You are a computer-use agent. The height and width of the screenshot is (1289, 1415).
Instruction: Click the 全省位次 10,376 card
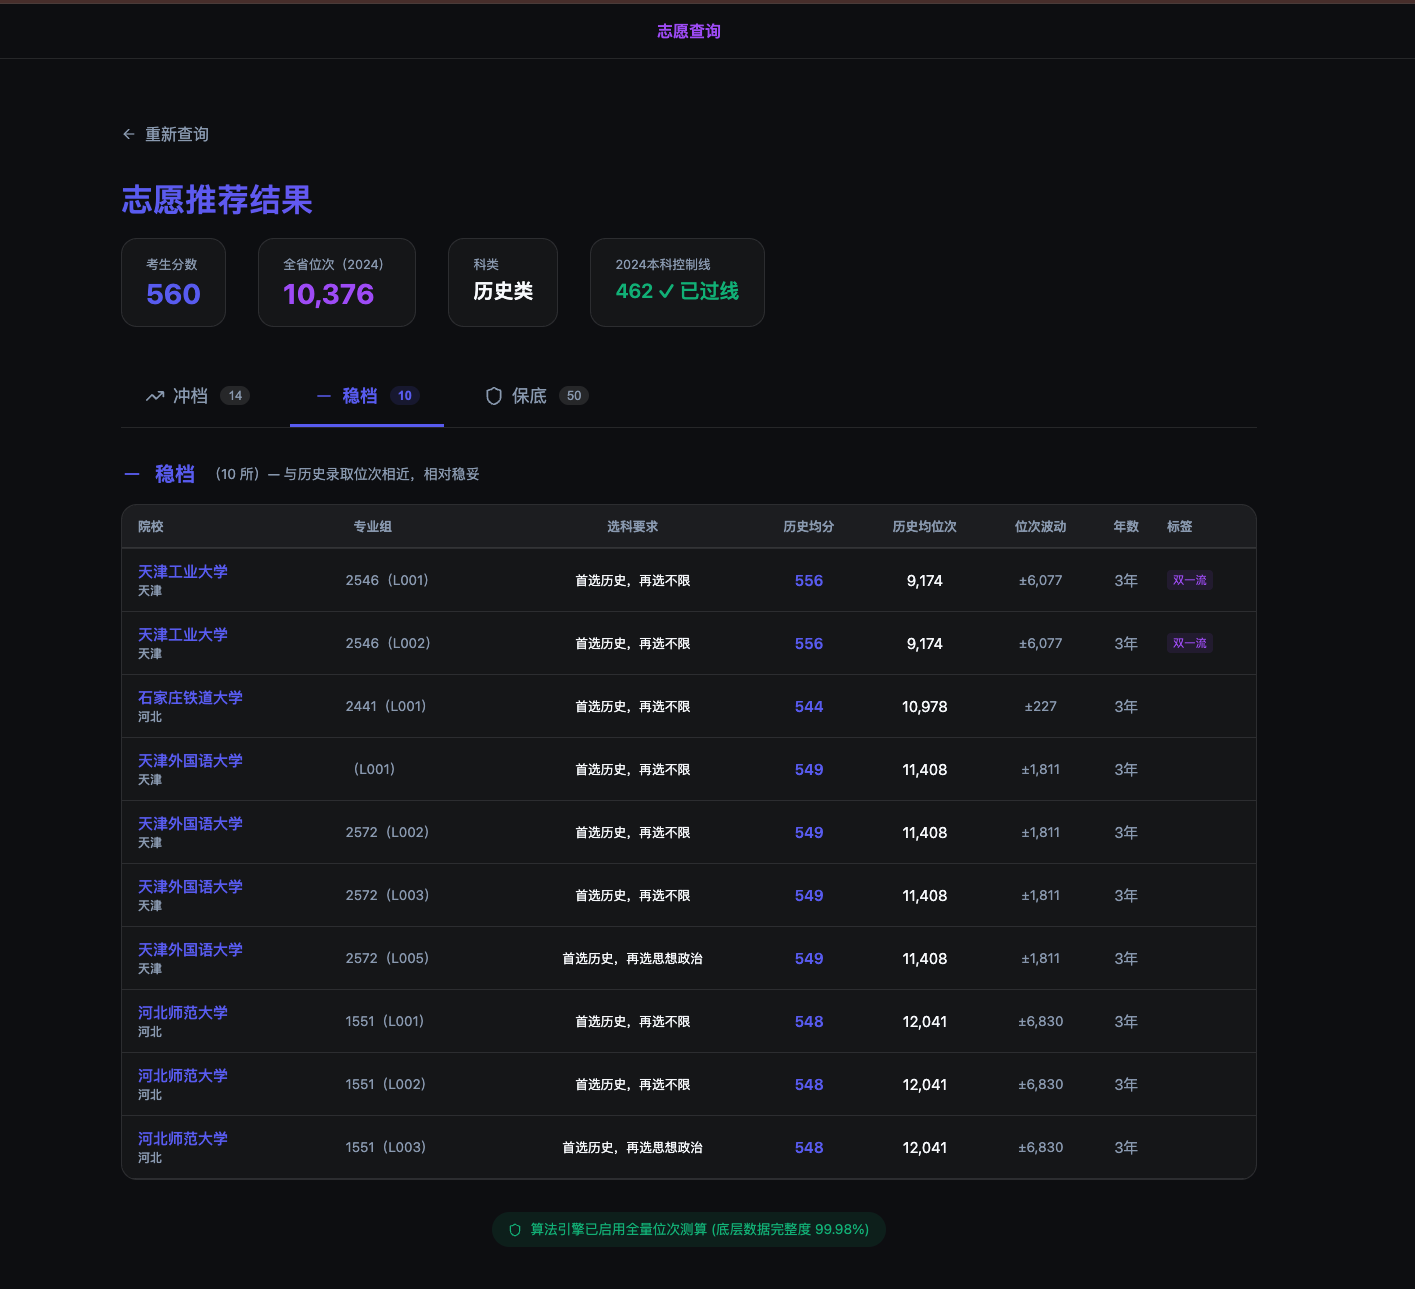click(336, 282)
